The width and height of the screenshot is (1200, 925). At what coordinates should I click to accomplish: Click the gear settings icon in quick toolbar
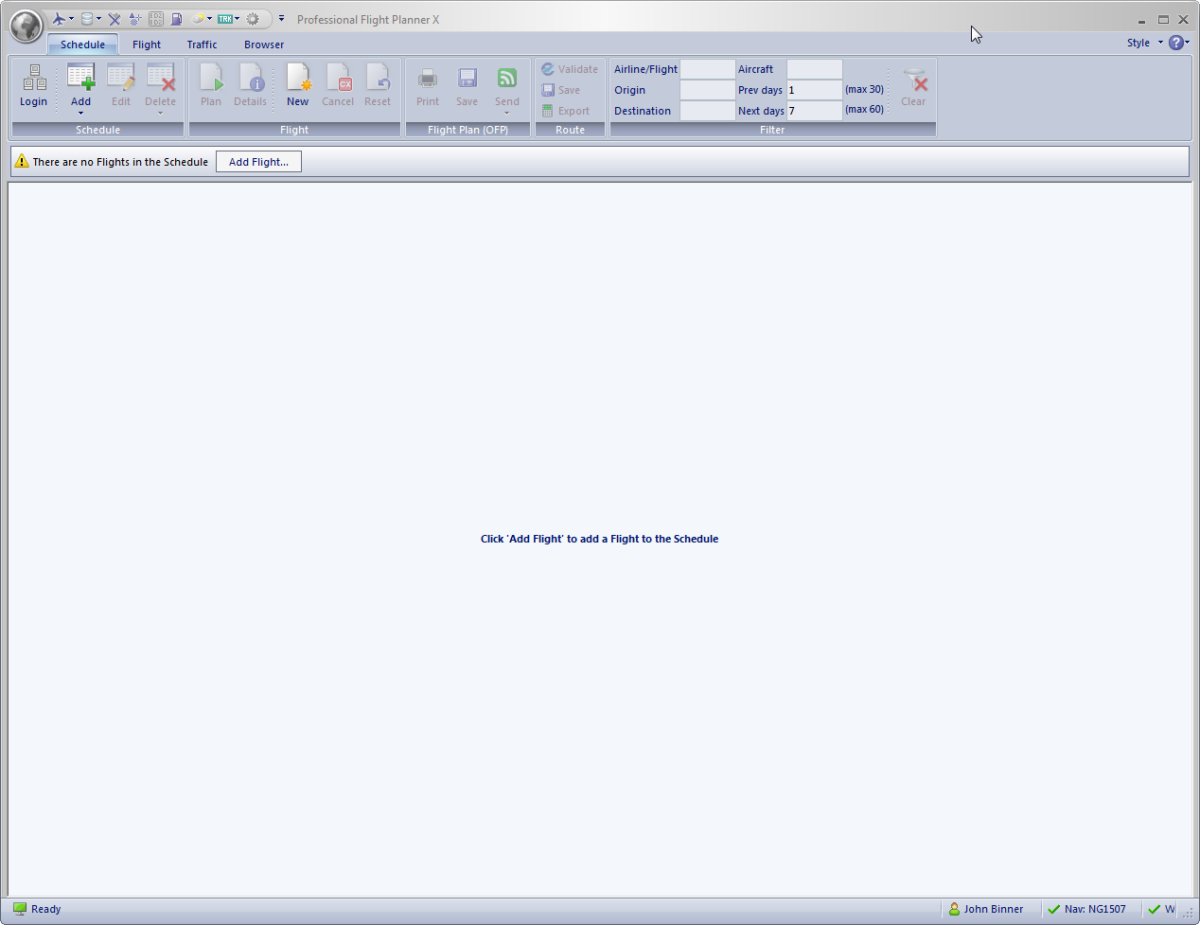[x=253, y=19]
